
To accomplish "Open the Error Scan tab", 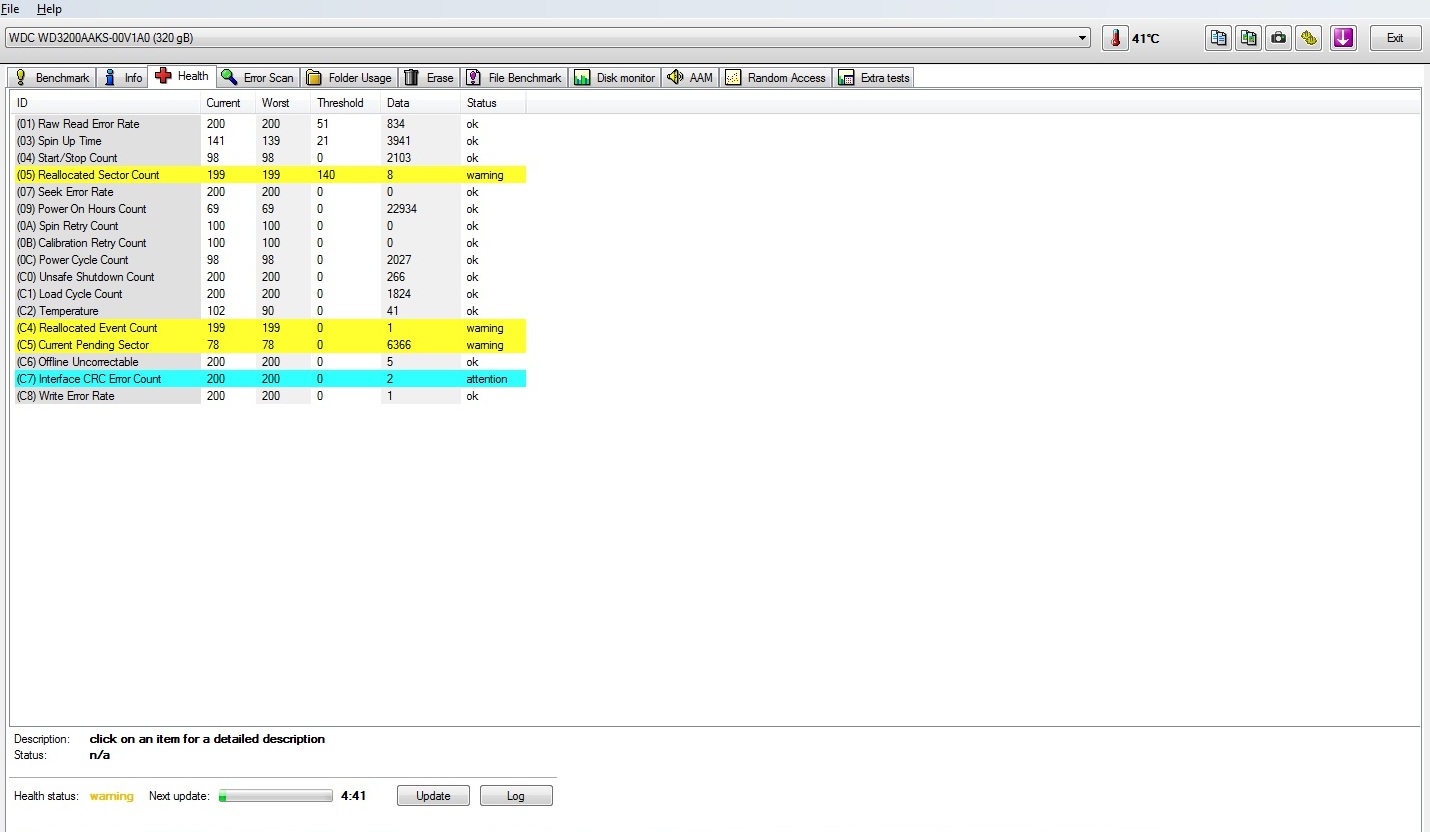I will [x=257, y=78].
